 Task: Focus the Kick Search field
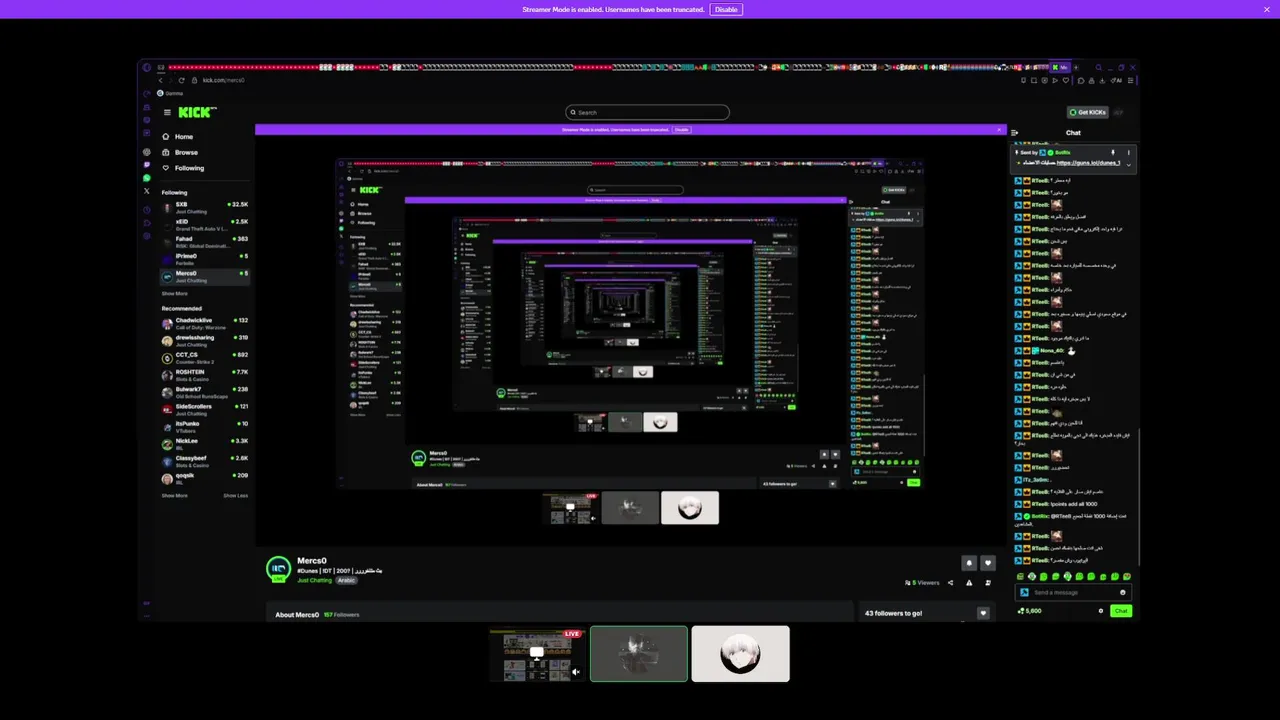647,112
